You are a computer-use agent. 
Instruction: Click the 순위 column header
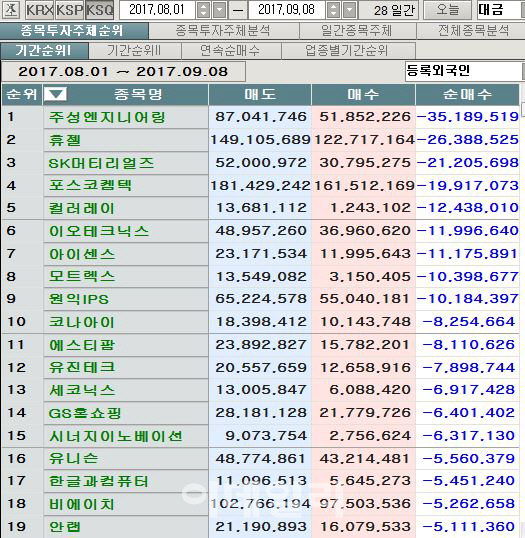(22, 94)
